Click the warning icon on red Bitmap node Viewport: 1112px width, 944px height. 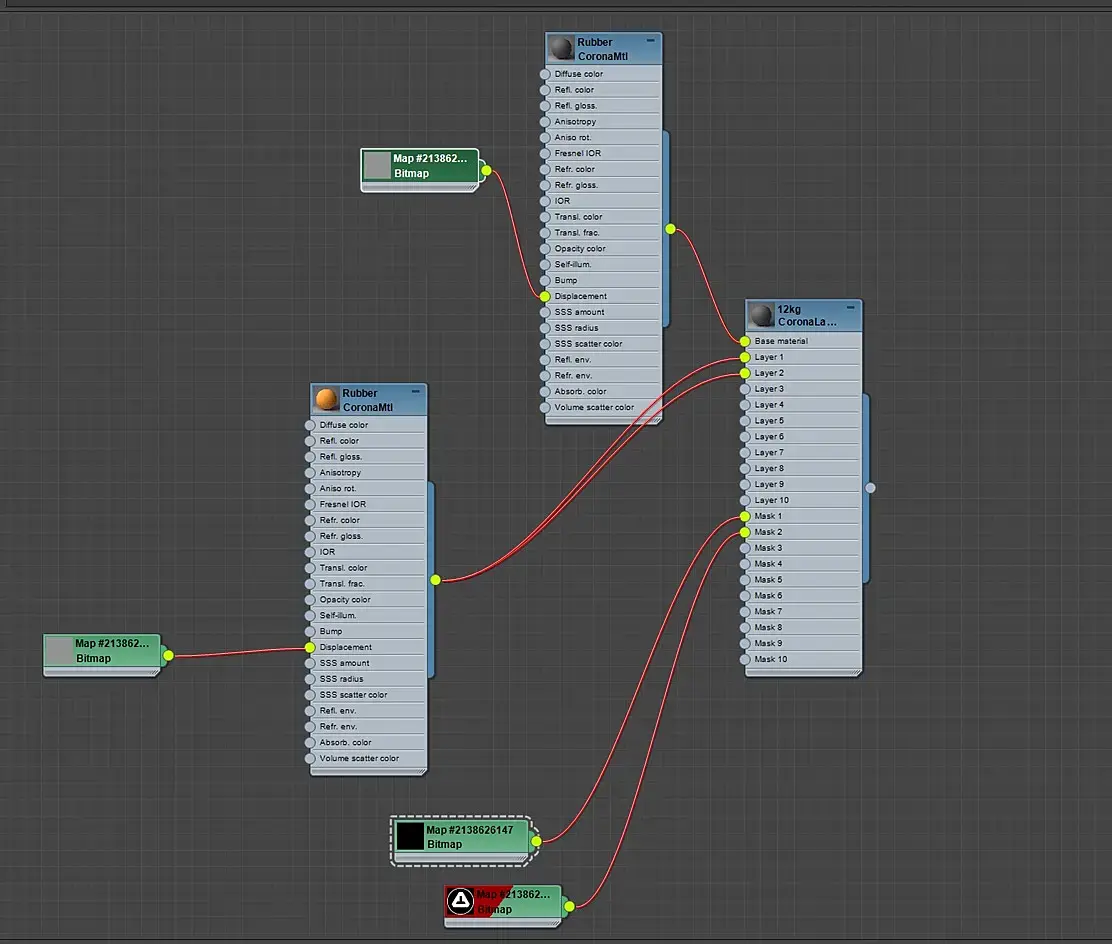460,901
